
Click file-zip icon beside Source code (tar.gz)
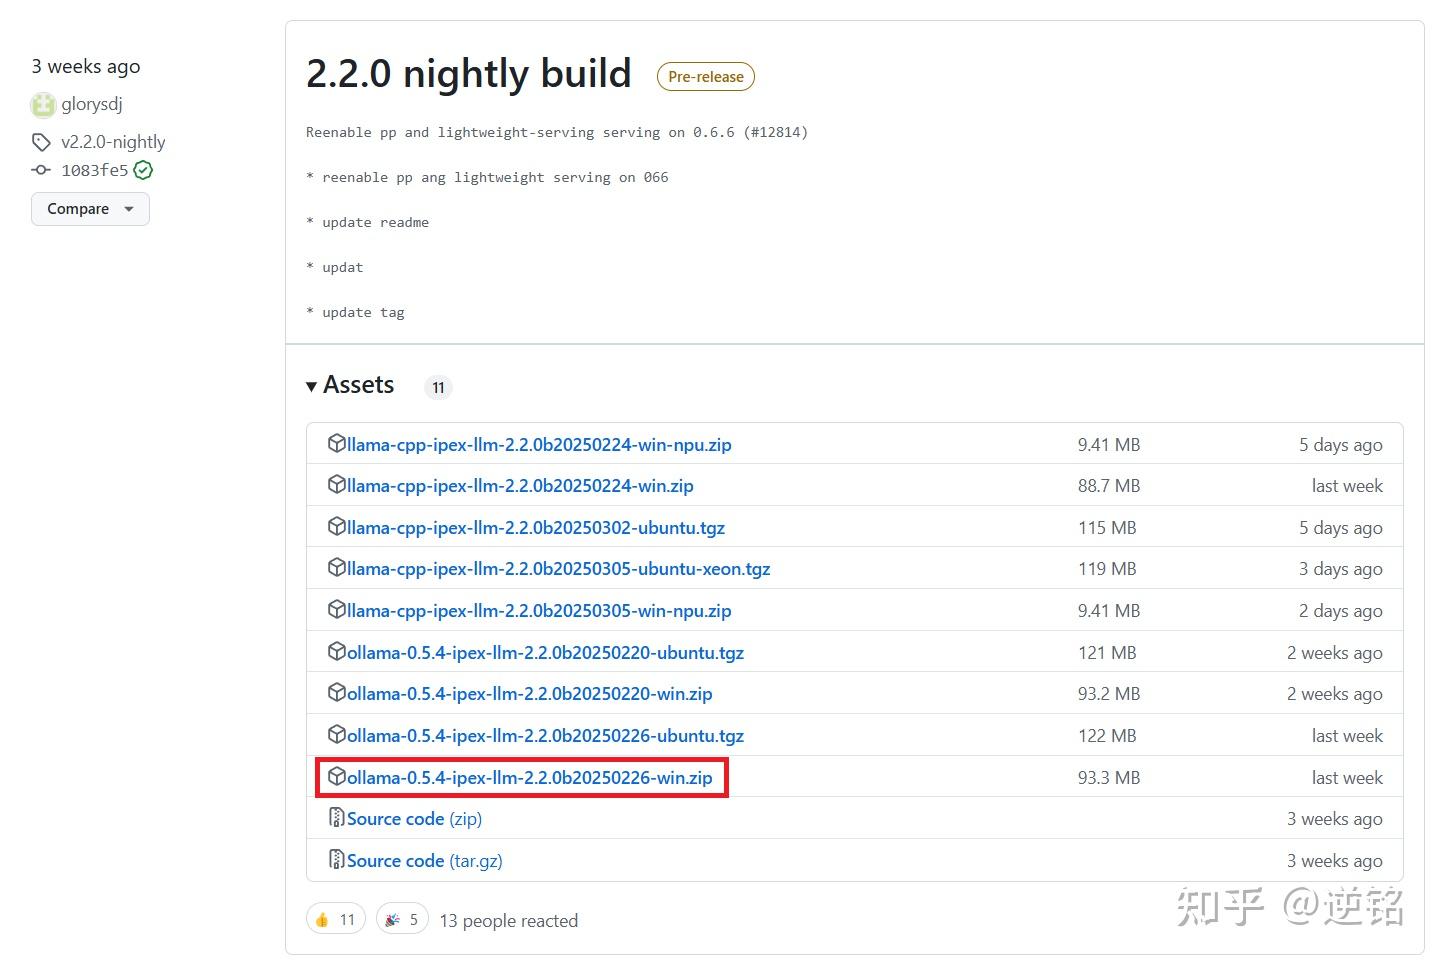point(337,860)
